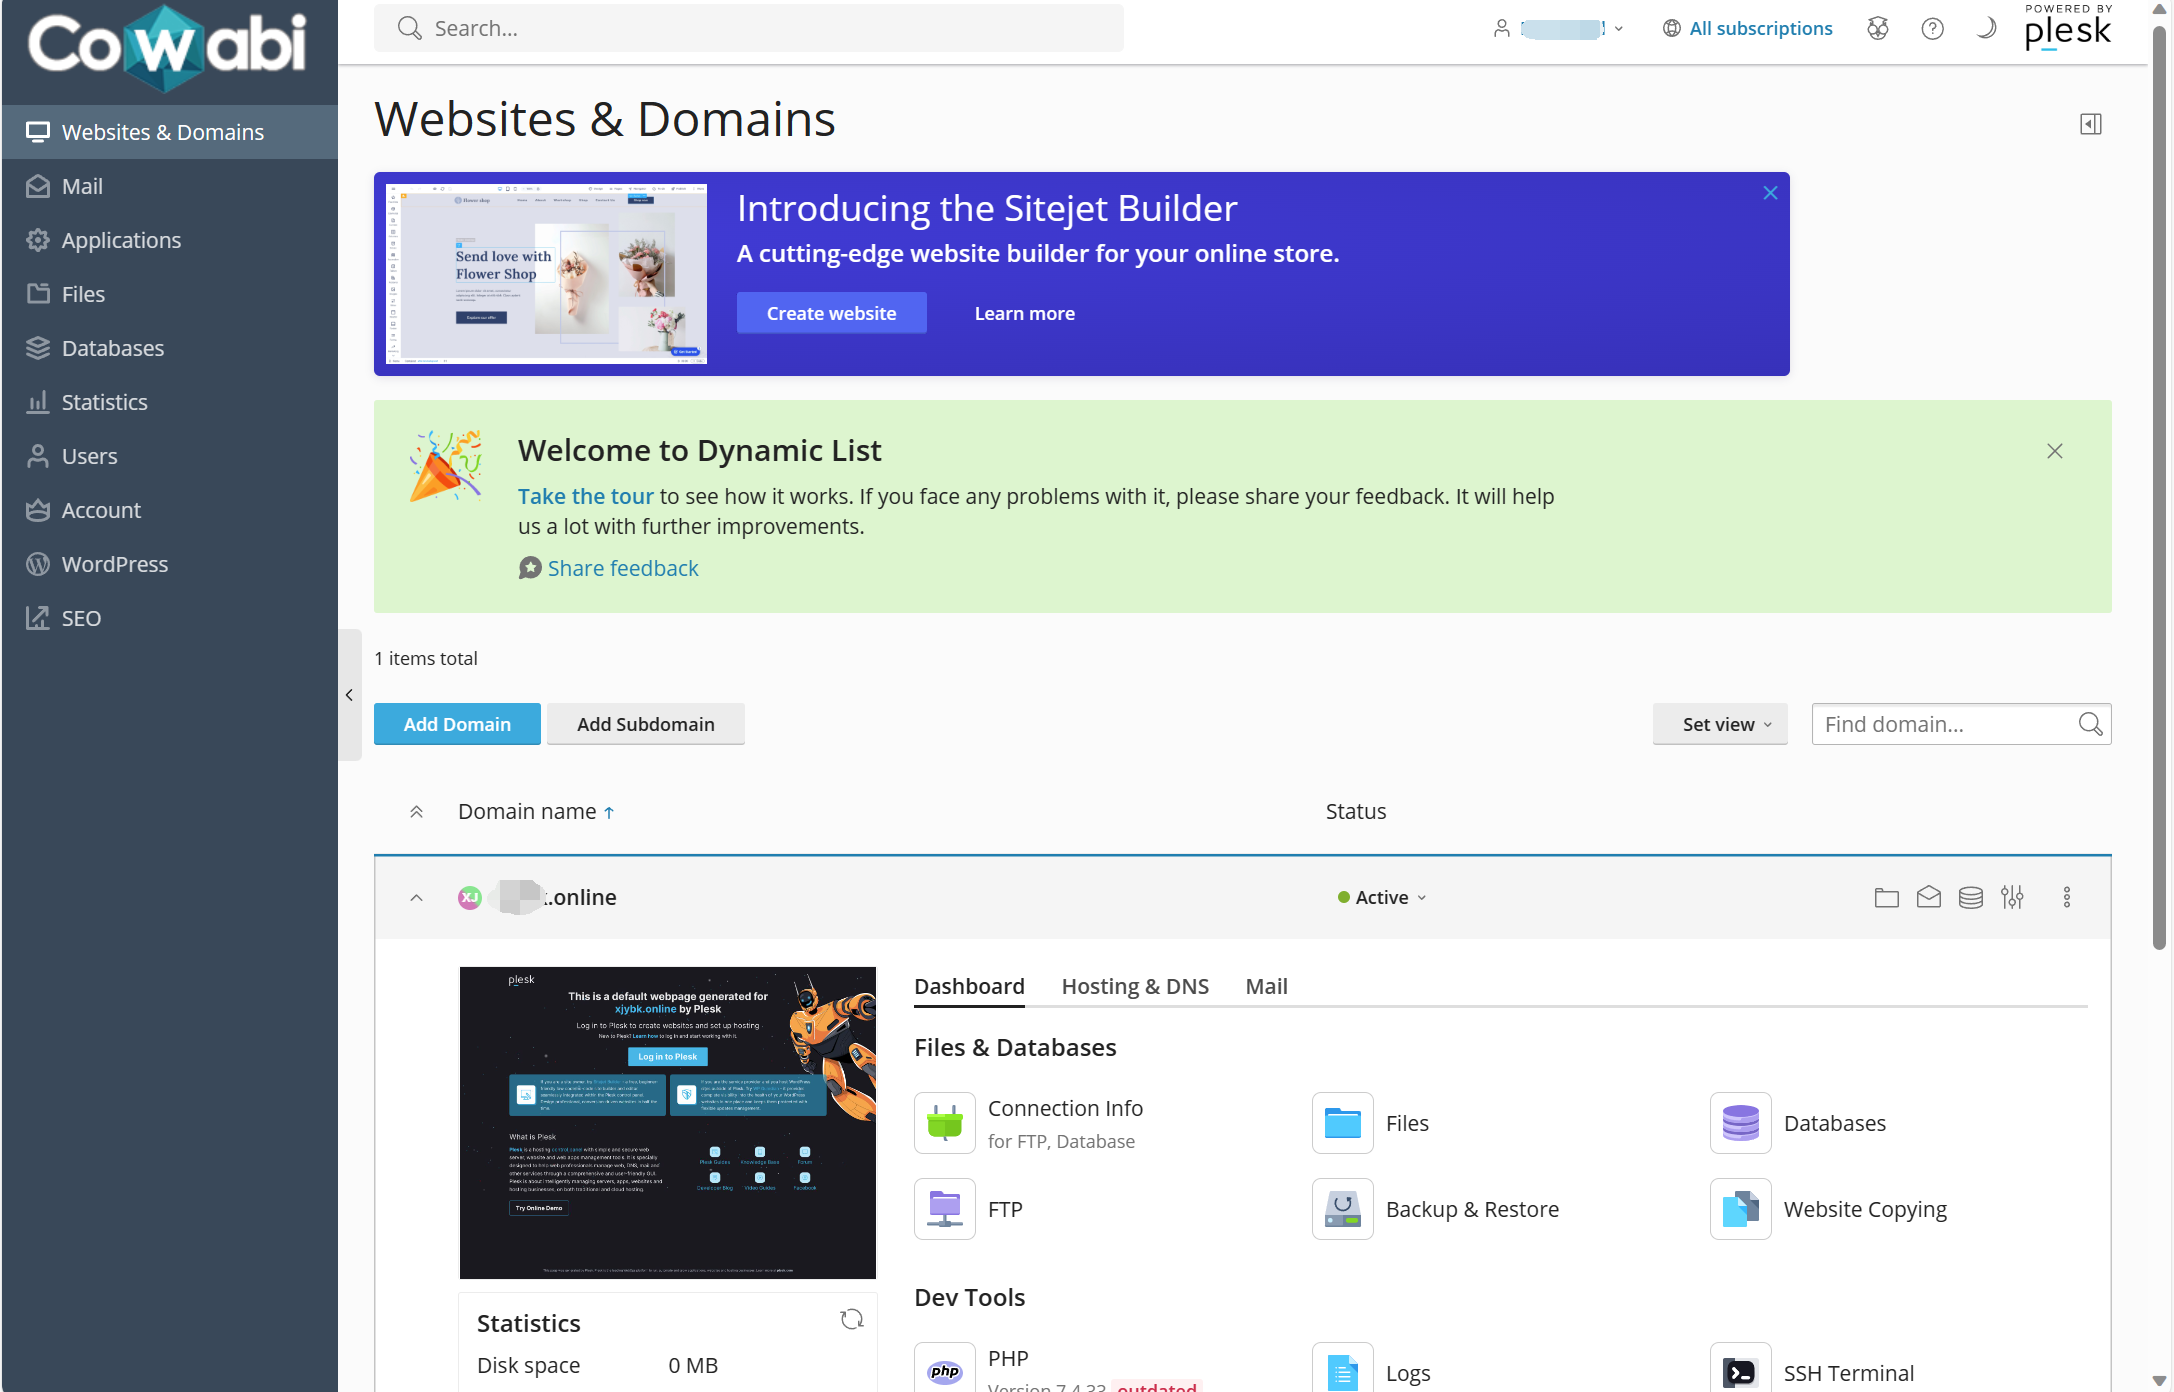This screenshot has width=2174, height=1392.
Task: Refresh the Statistics panel
Action: click(x=852, y=1319)
